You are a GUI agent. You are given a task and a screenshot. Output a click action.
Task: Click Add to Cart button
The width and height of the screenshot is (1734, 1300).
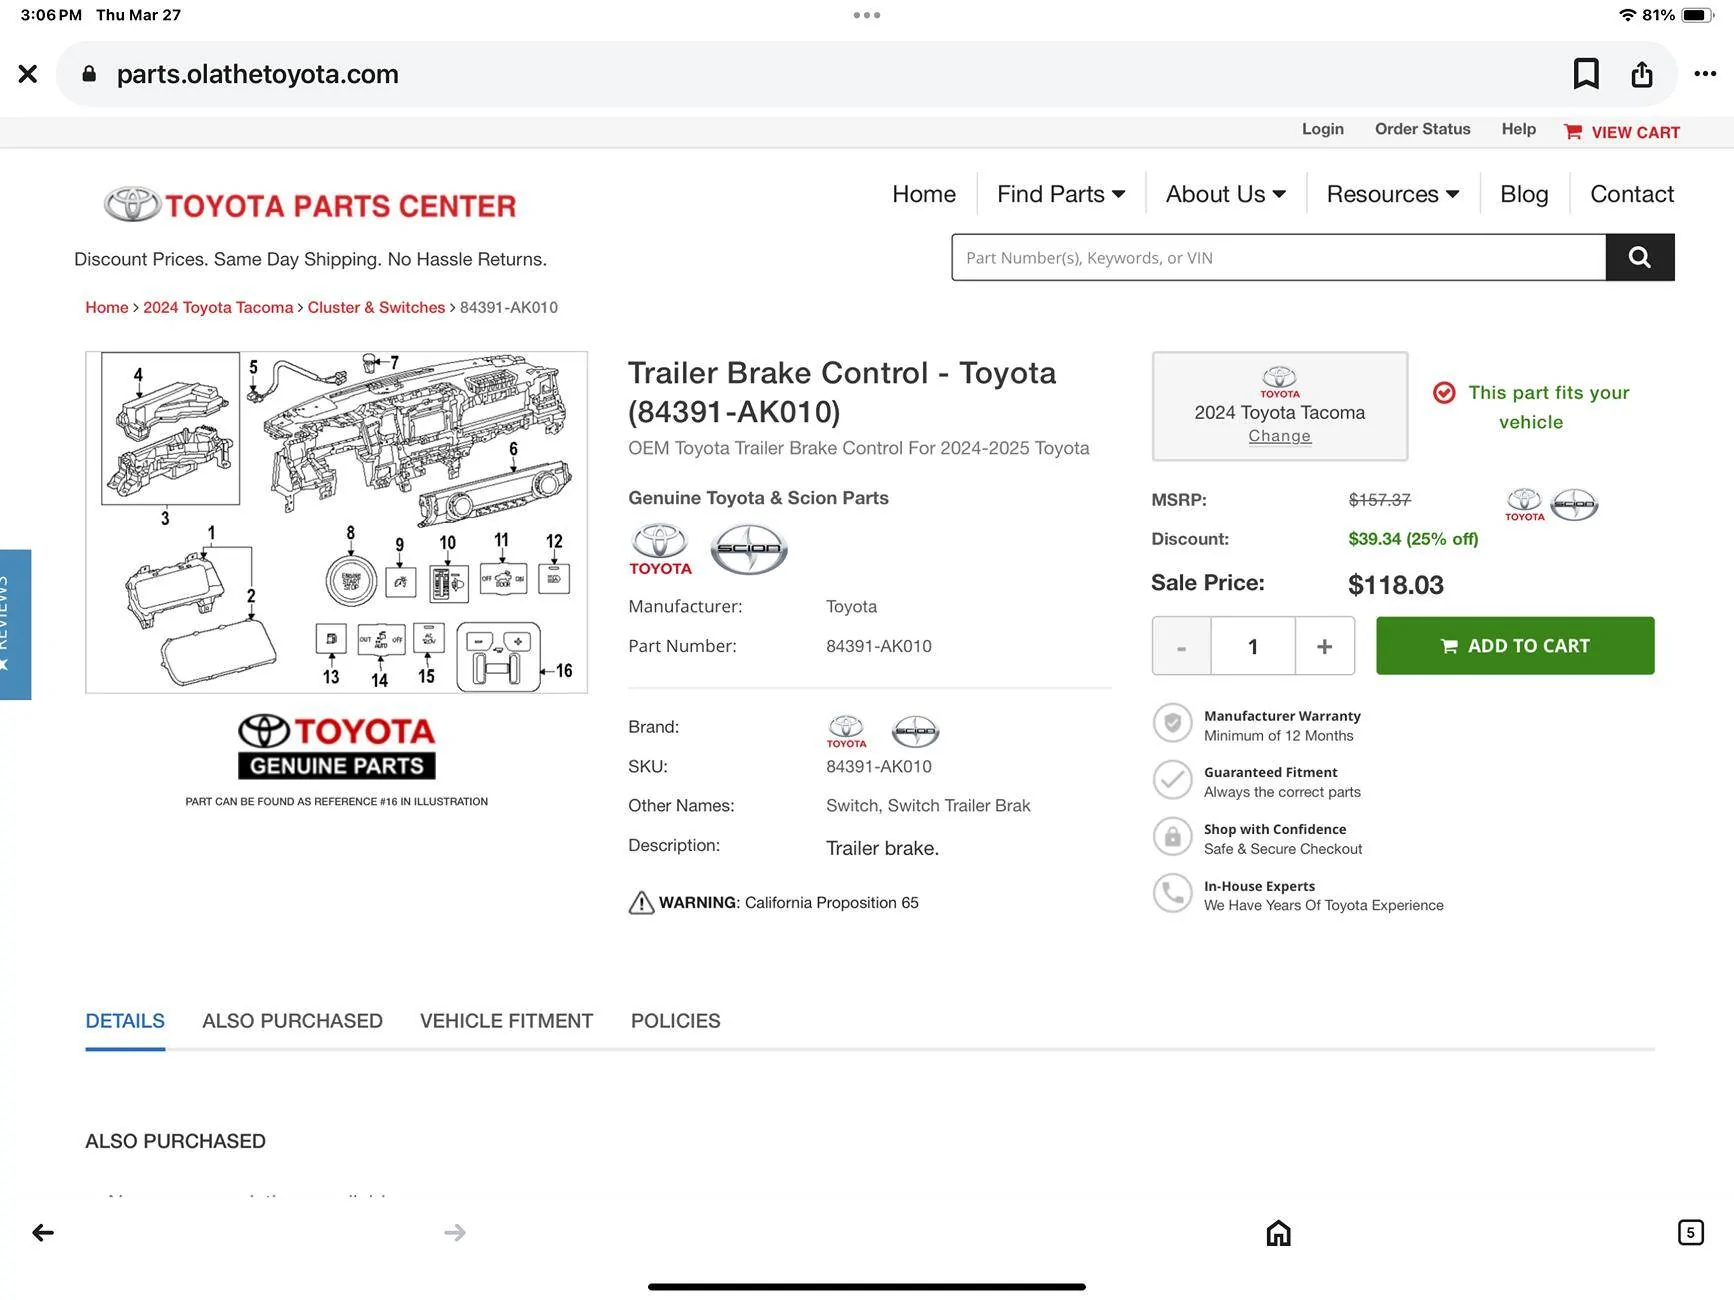click(x=1515, y=646)
